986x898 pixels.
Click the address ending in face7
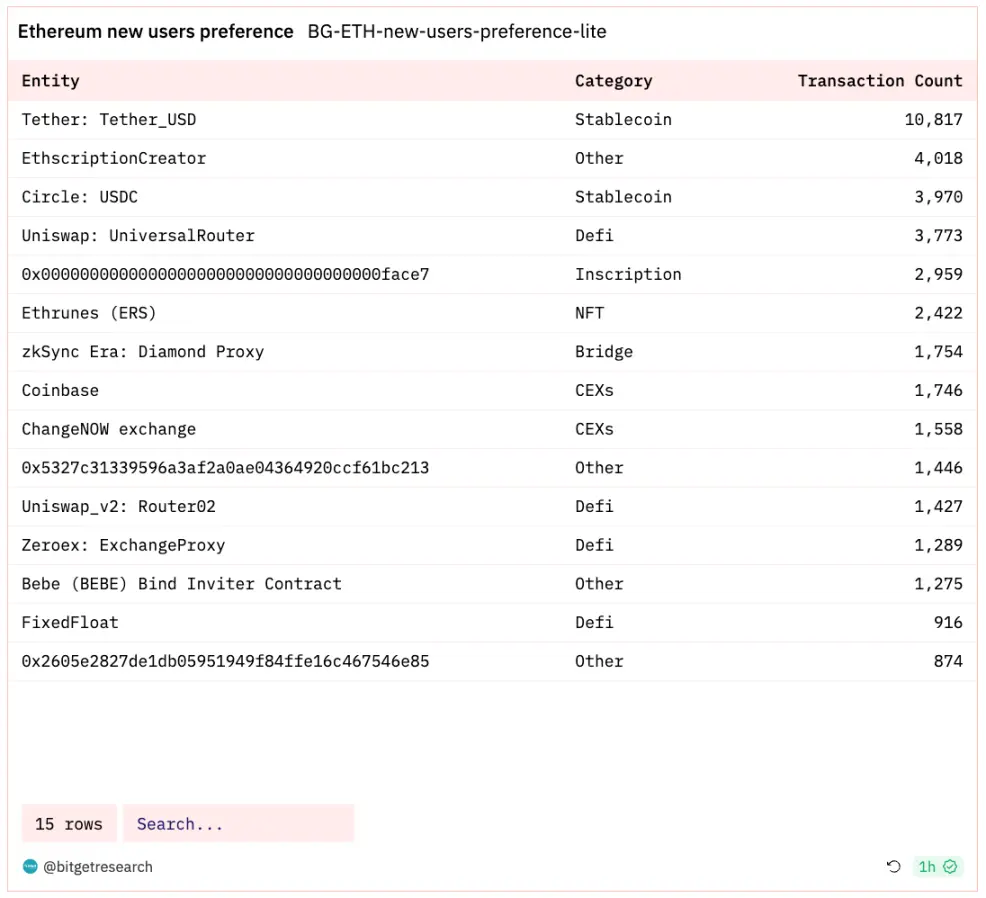[225, 274]
